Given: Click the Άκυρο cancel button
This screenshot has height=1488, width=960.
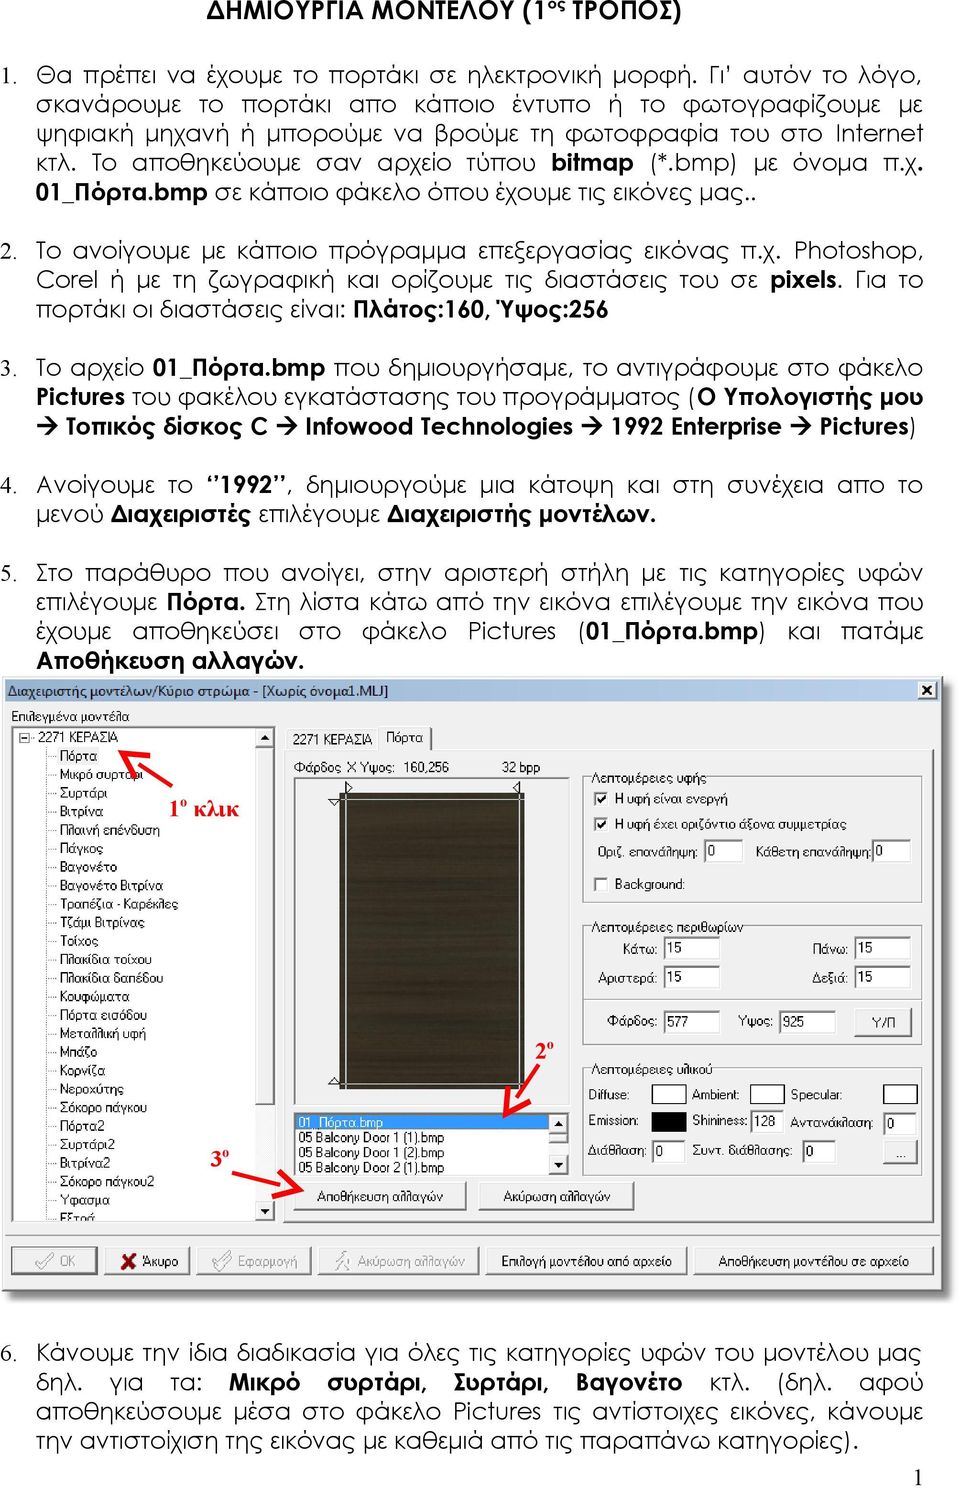Looking at the screenshot, I should [x=150, y=1261].
